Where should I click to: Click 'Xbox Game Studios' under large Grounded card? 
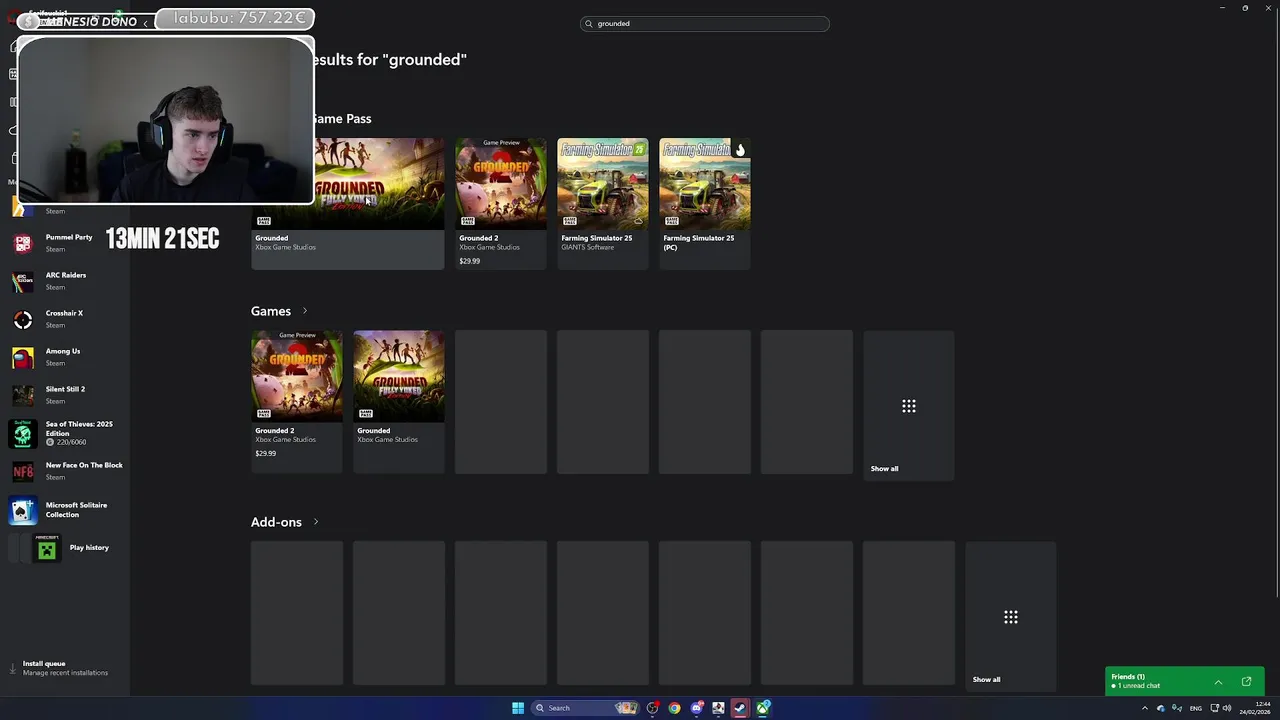(285, 247)
